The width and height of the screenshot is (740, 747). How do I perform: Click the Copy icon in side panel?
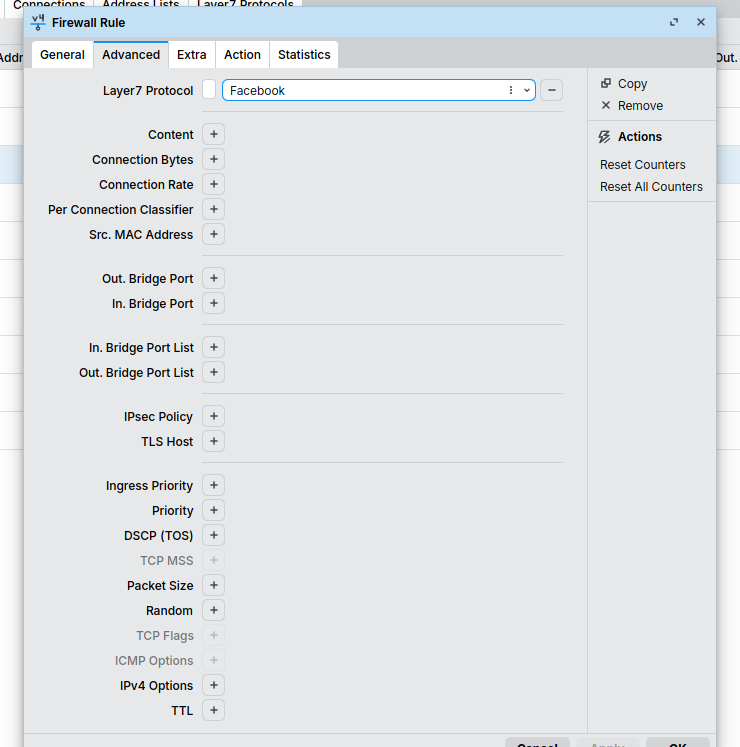click(606, 84)
